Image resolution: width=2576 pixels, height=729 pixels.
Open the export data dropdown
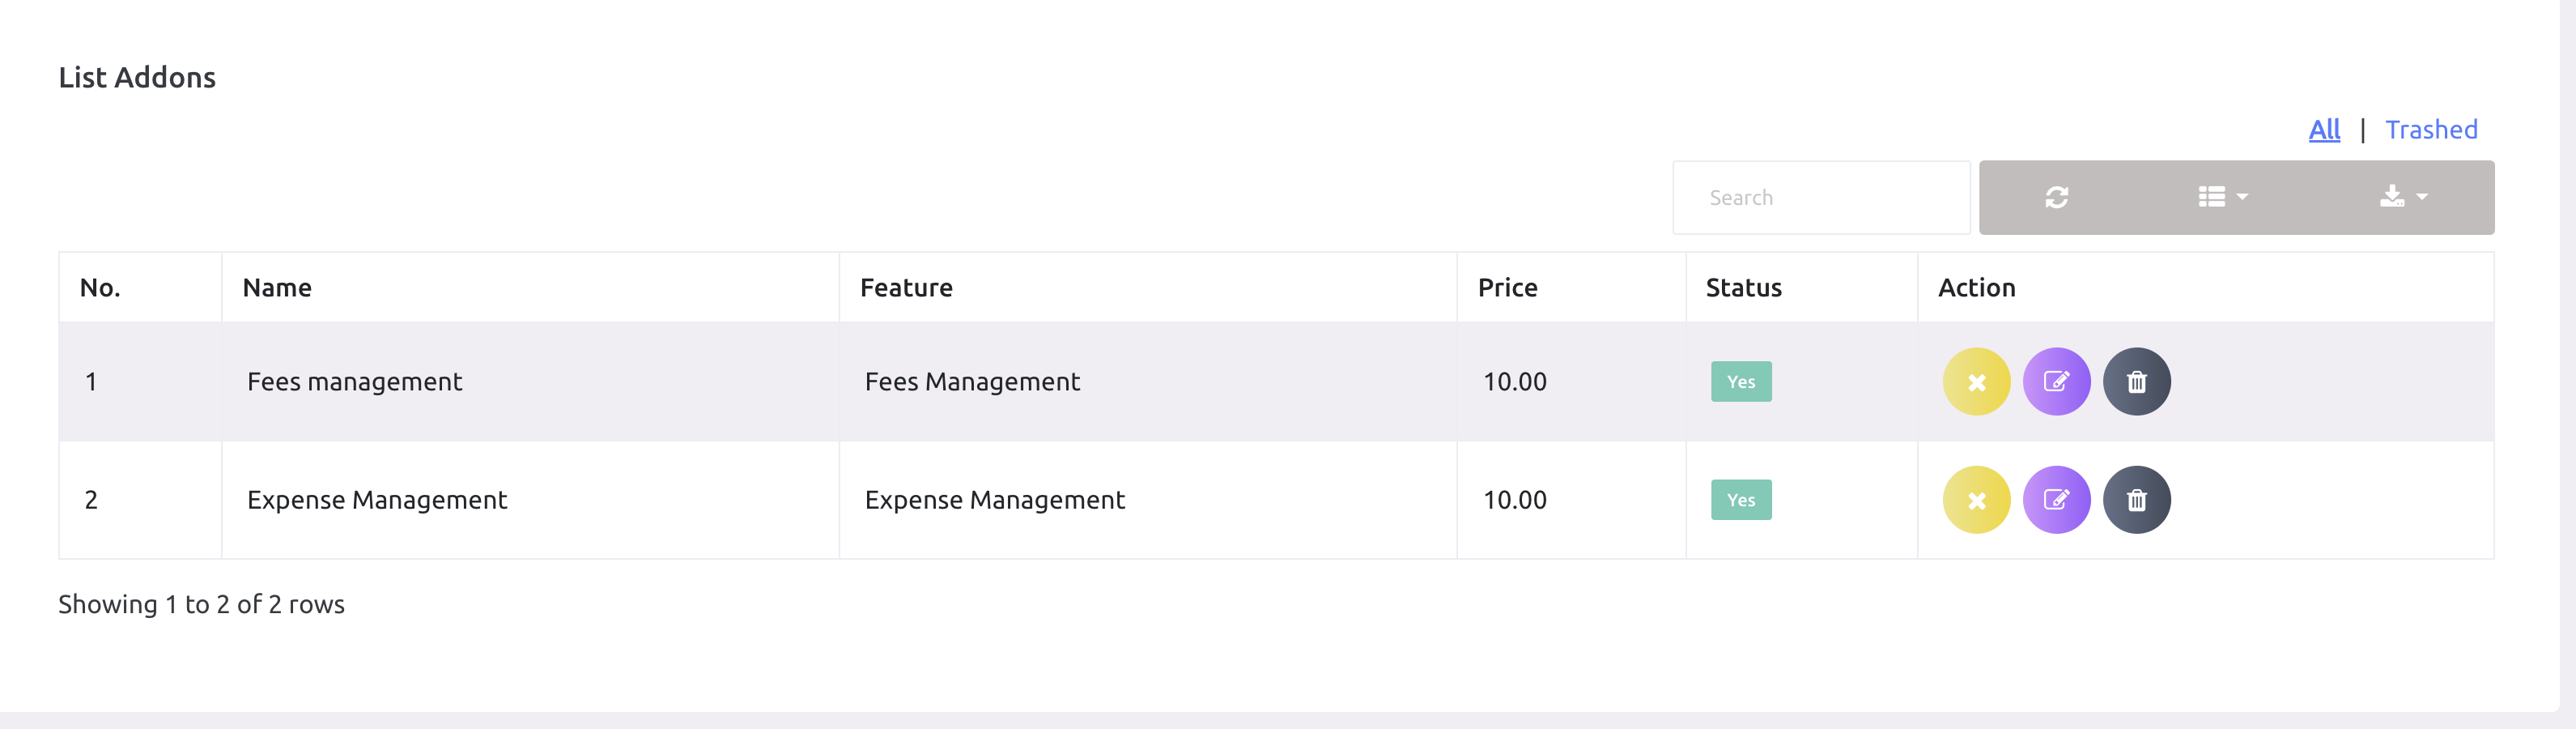[x=2402, y=197]
